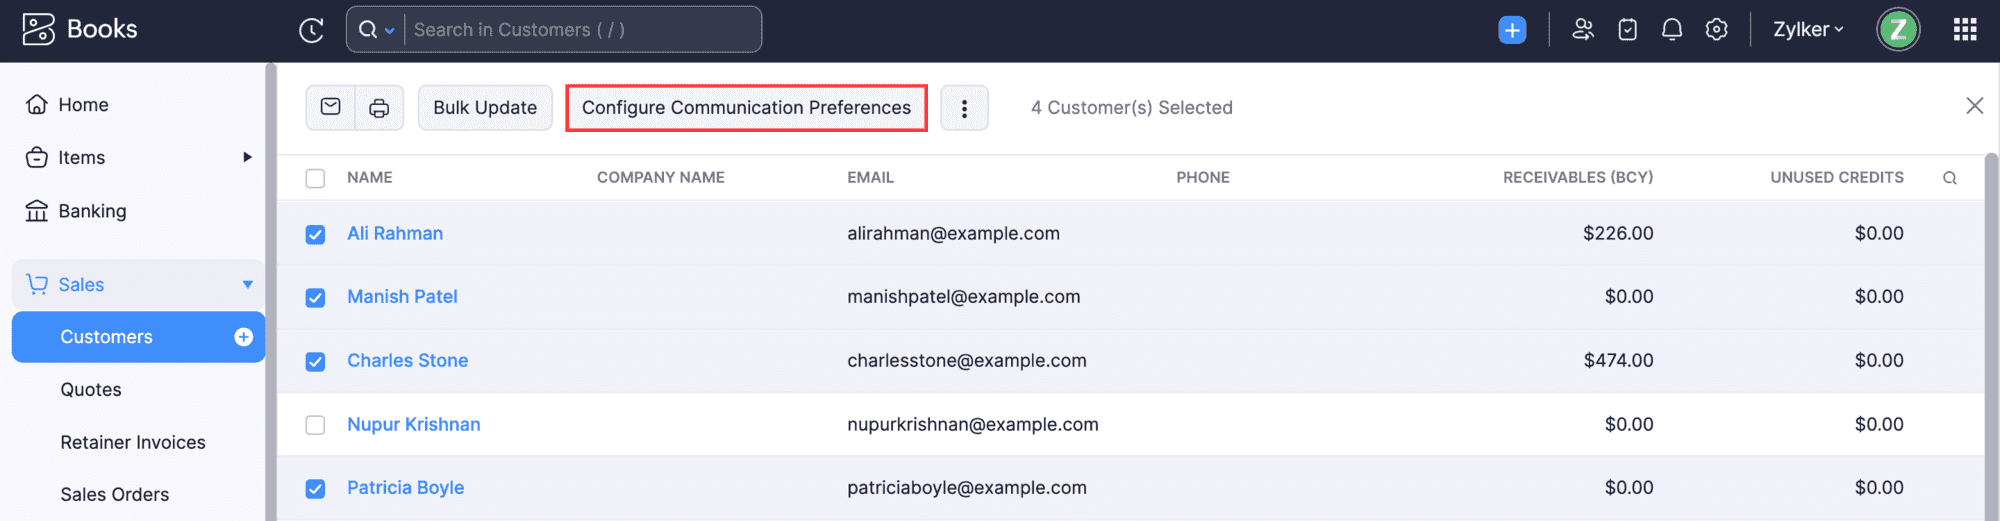Click the recent activity clock icon
This screenshot has width=2000, height=521.
pyautogui.click(x=311, y=30)
